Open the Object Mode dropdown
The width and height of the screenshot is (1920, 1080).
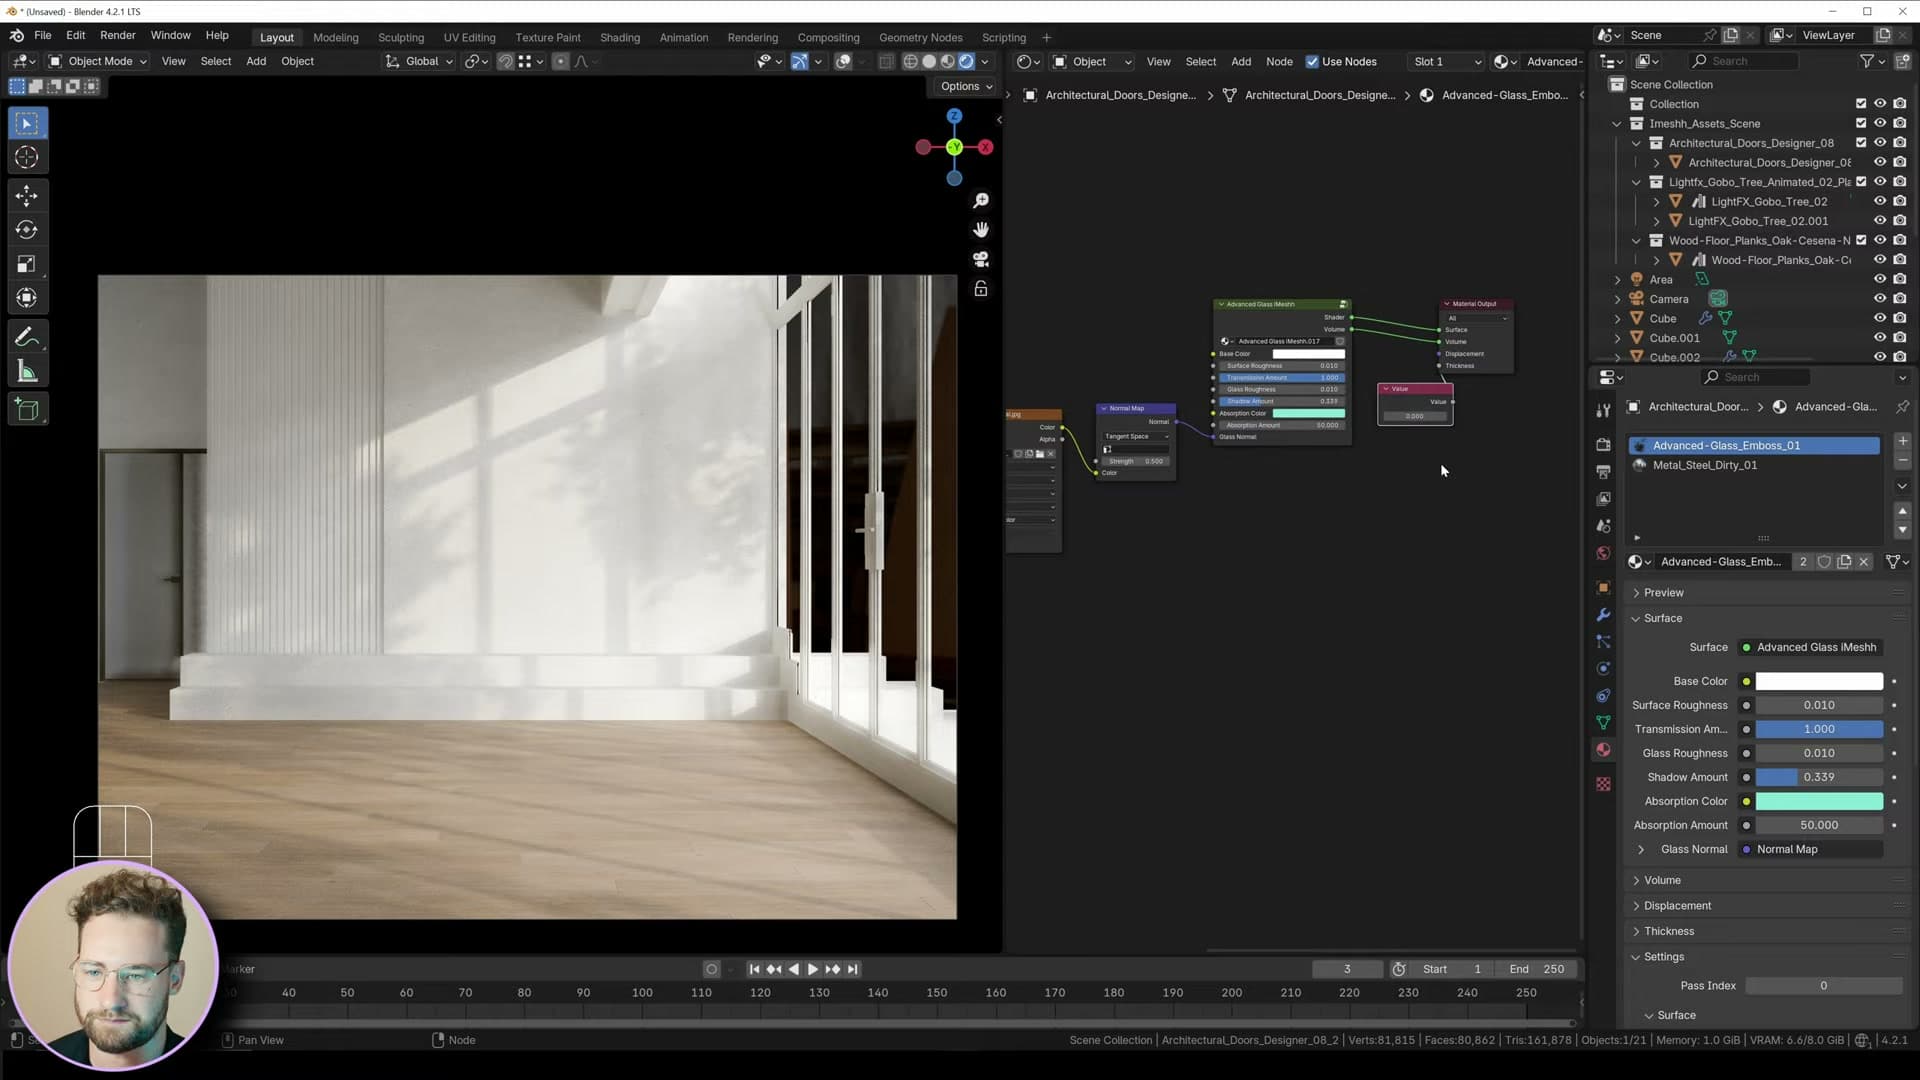98,61
